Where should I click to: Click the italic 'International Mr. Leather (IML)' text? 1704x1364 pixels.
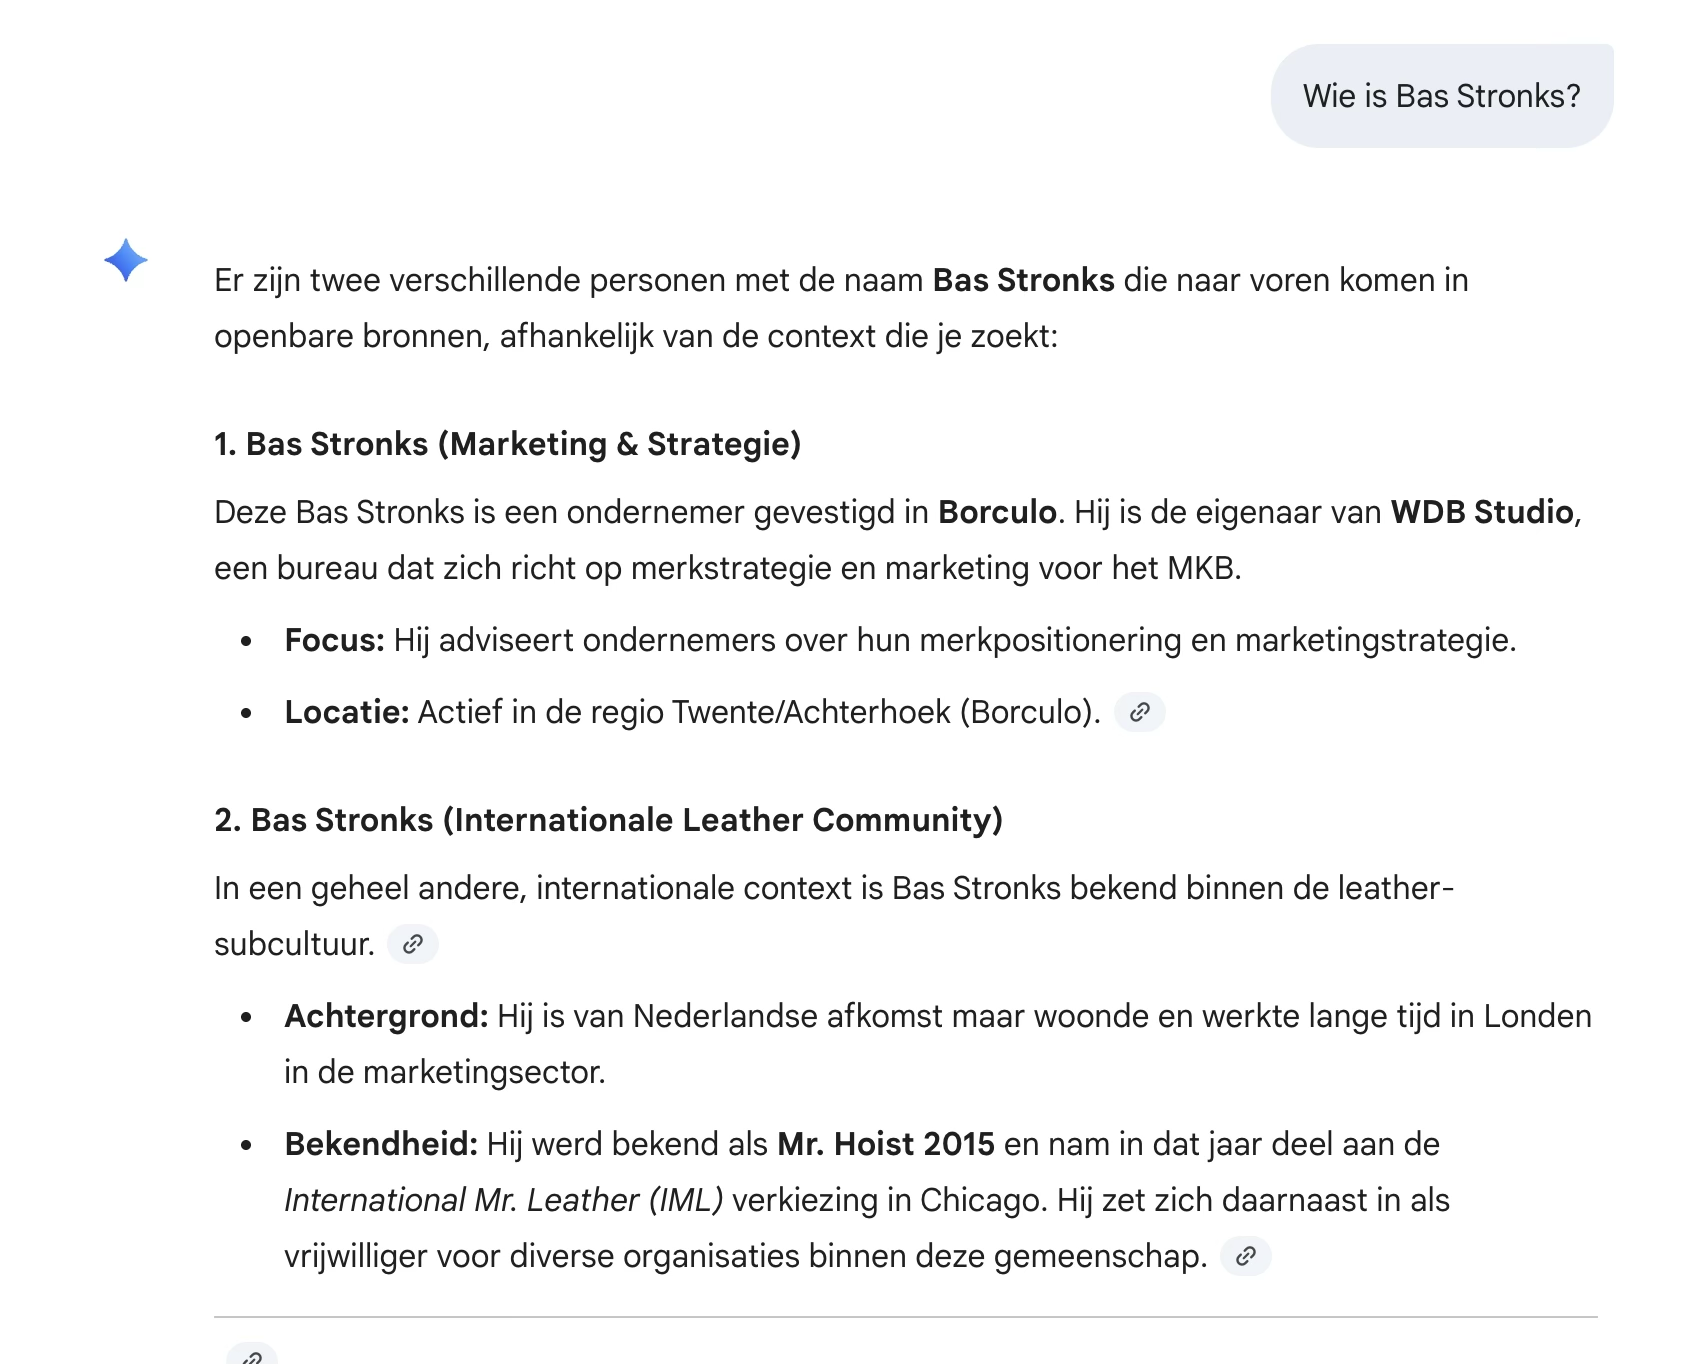(504, 1200)
